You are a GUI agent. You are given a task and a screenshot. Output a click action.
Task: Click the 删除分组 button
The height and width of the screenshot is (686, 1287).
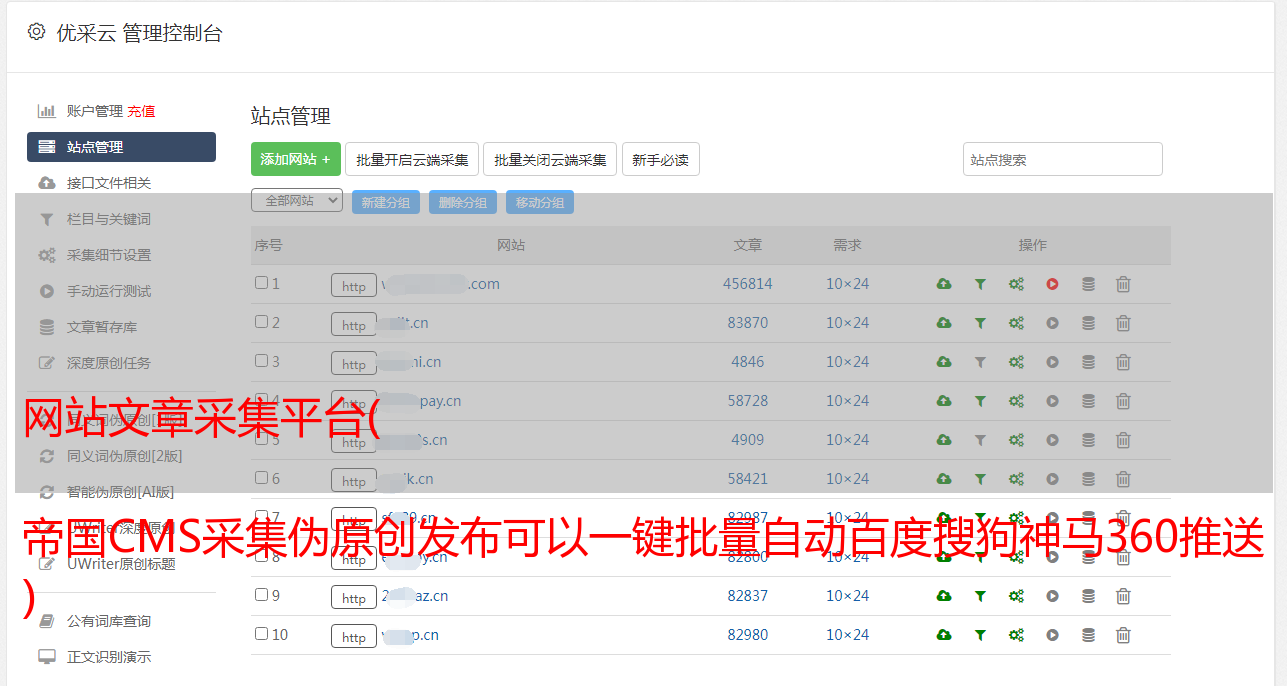463,202
